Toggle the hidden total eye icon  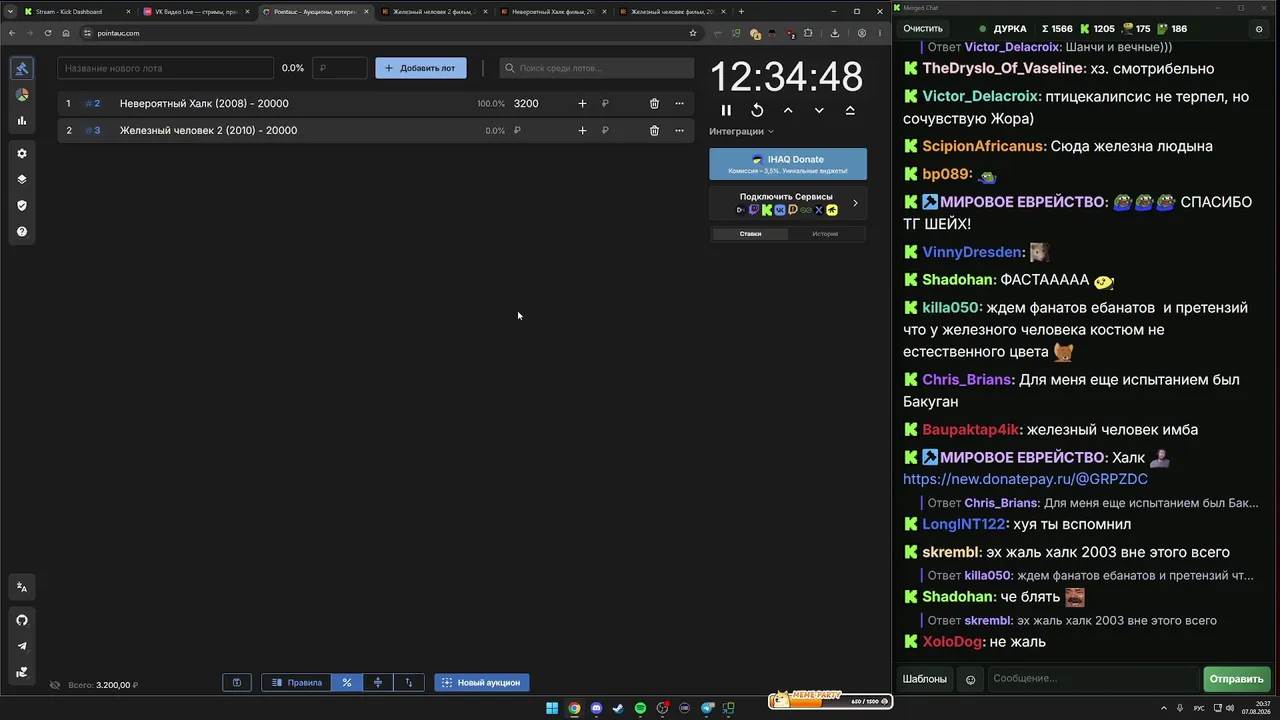(55, 685)
